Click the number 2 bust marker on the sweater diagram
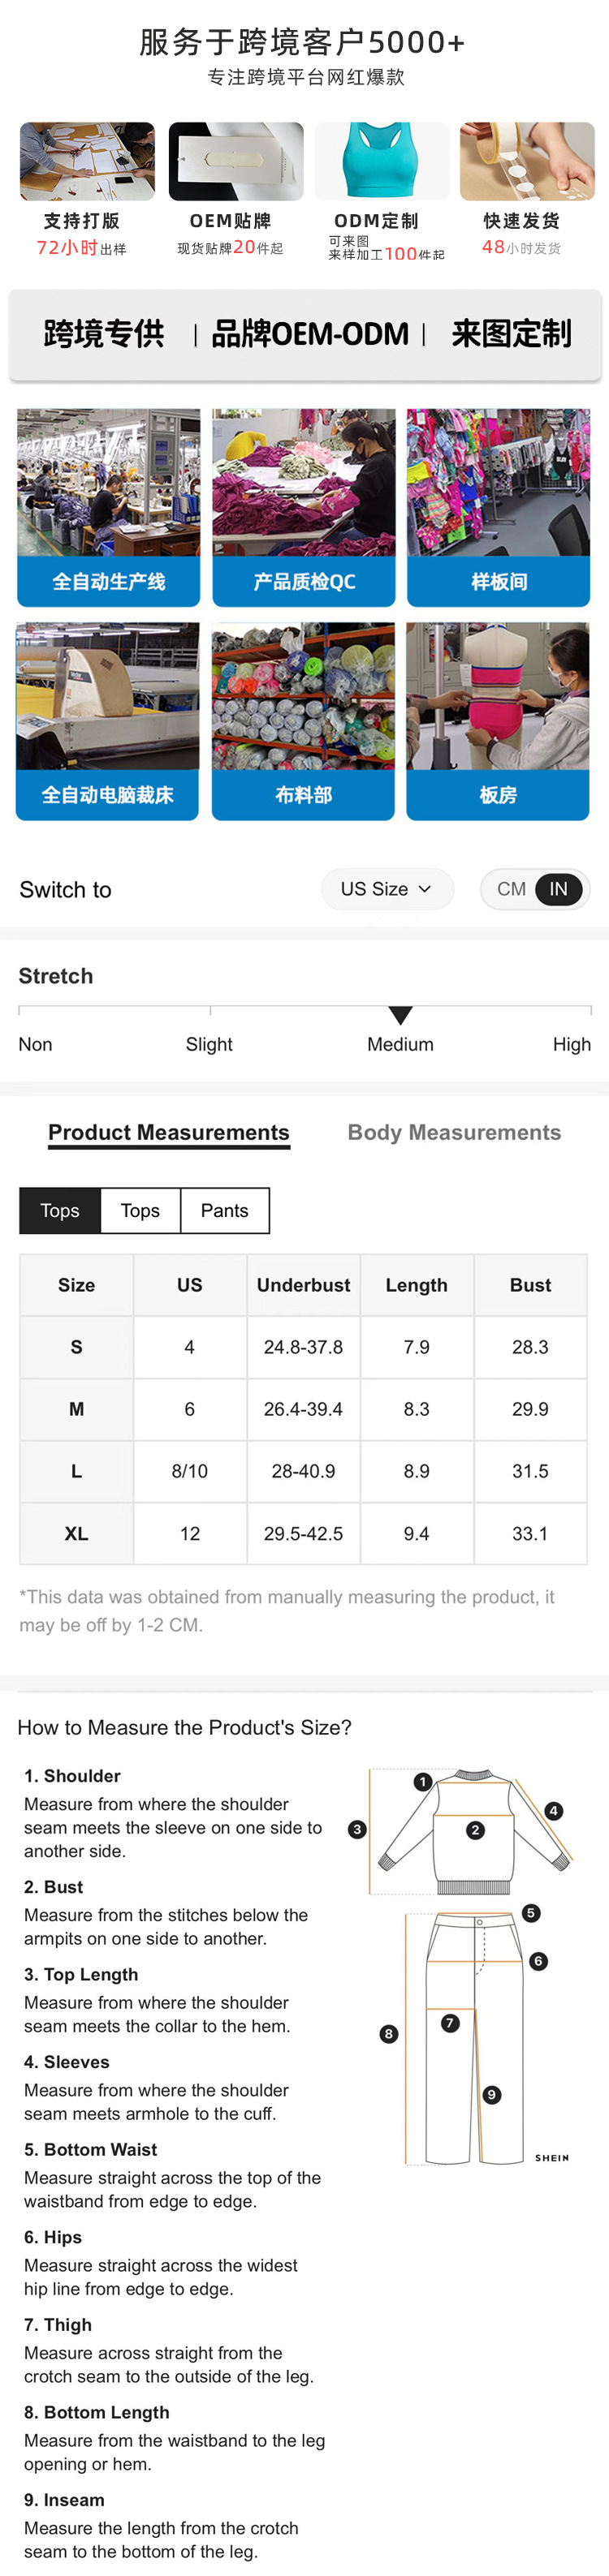The height and width of the screenshot is (2576, 609). (476, 1830)
